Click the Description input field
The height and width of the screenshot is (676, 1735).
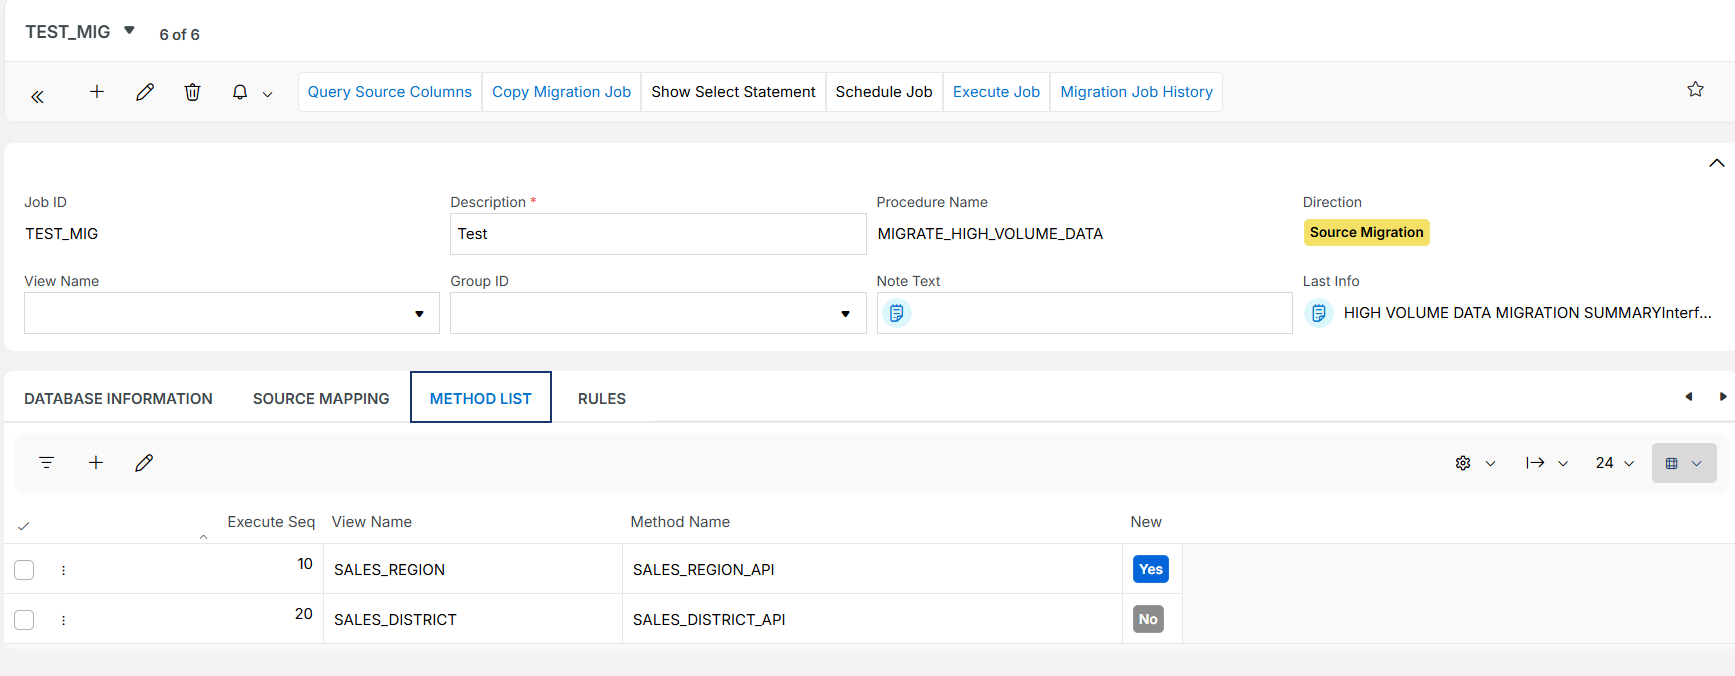(658, 234)
